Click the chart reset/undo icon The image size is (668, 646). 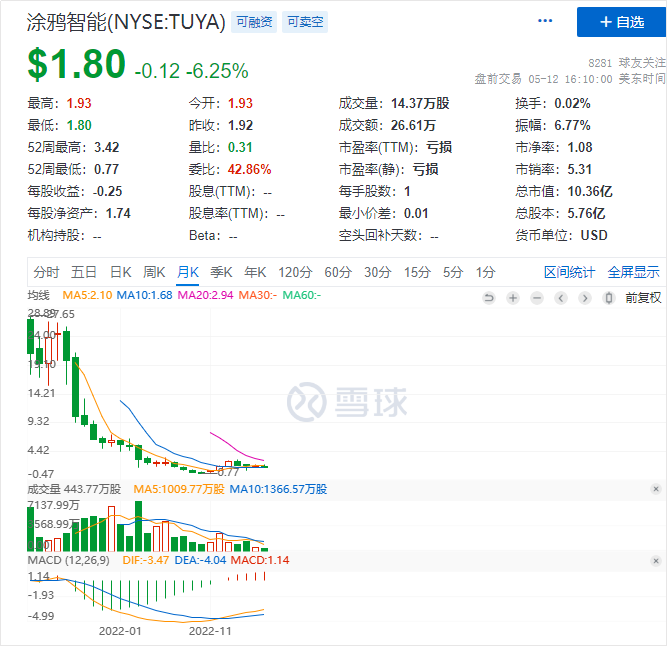click(x=489, y=298)
